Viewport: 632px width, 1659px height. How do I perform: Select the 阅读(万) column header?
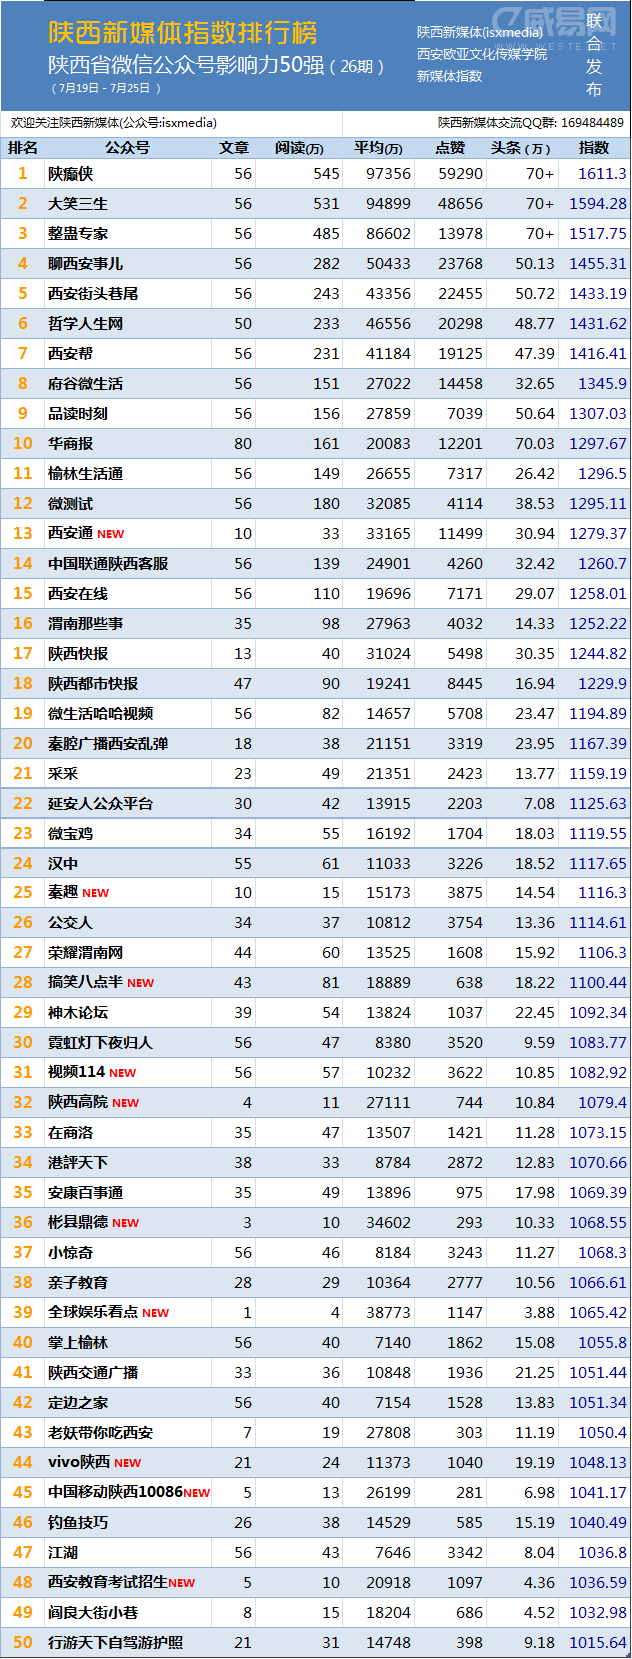pos(299,148)
